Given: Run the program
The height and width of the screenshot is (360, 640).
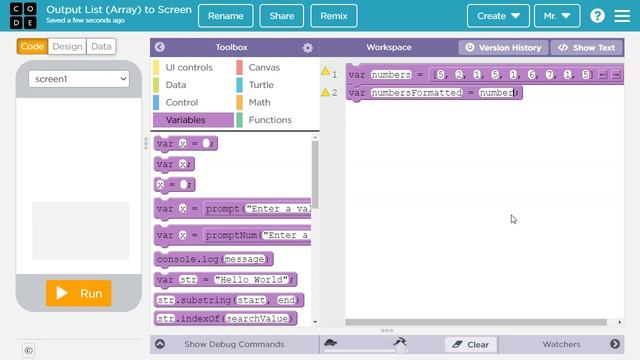Looking at the screenshot, I should 79,293.
